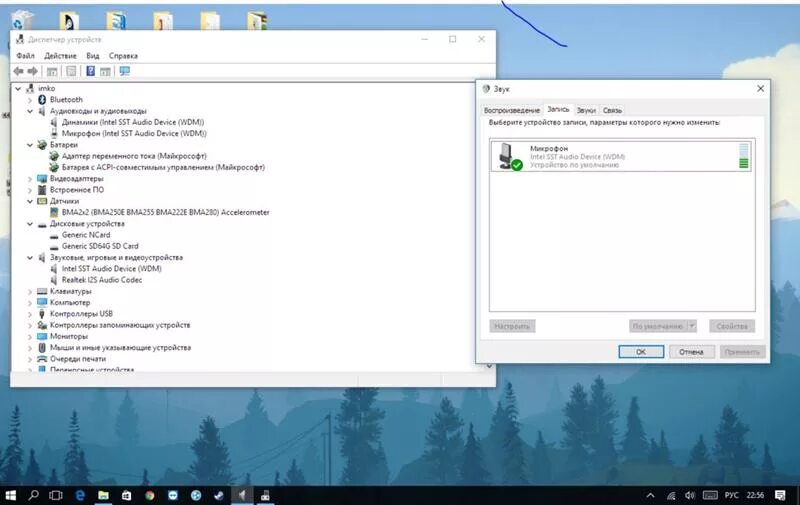Switch to the Воспроизведение tab
Image resolution: width=800 pixels, height=505 pixels.
(512, 110)
